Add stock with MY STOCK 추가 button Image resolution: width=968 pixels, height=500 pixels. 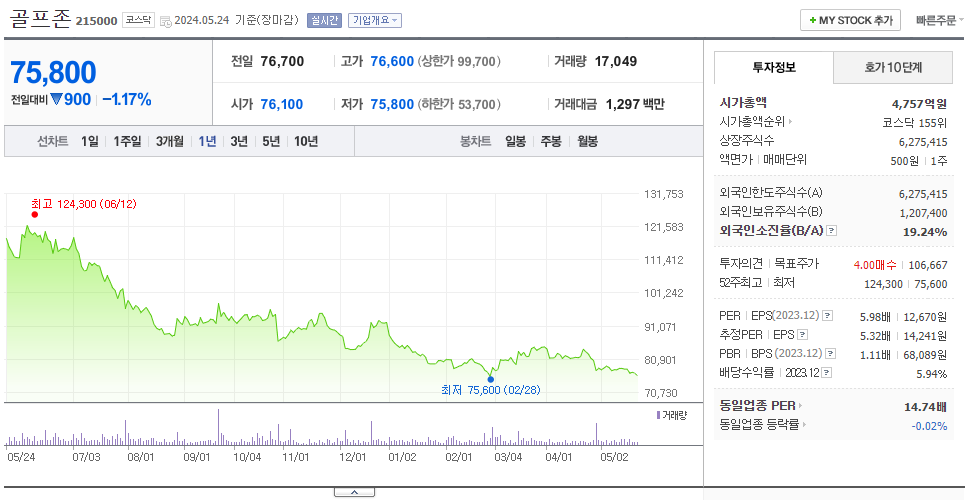tap(851, 20)
